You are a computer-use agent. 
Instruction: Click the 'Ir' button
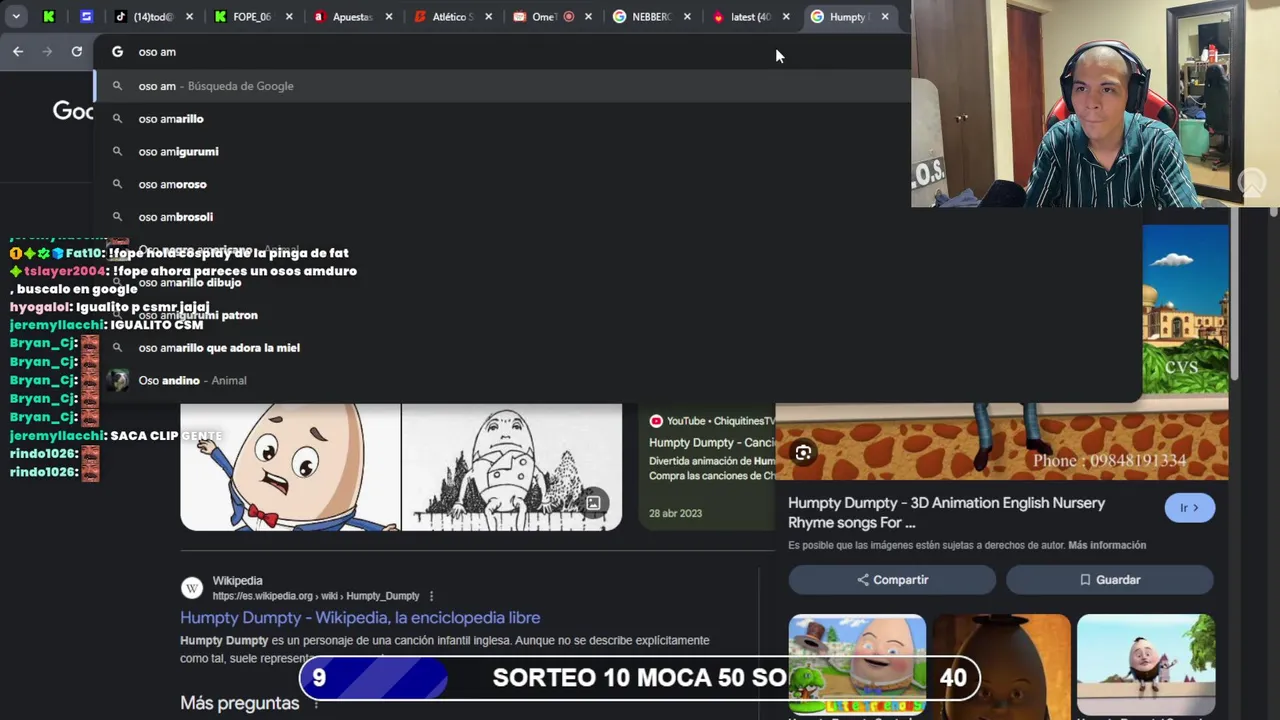pos(1189,508)
